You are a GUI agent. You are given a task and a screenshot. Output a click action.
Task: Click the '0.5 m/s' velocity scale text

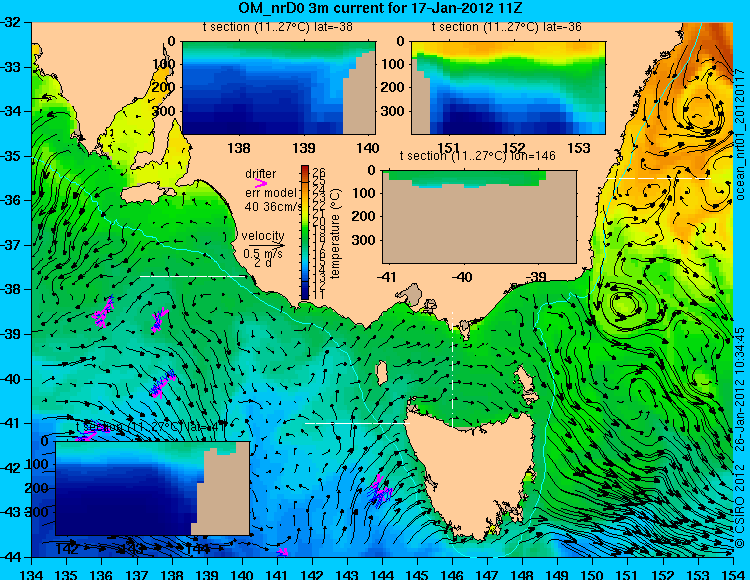click(x=263, y=253)
